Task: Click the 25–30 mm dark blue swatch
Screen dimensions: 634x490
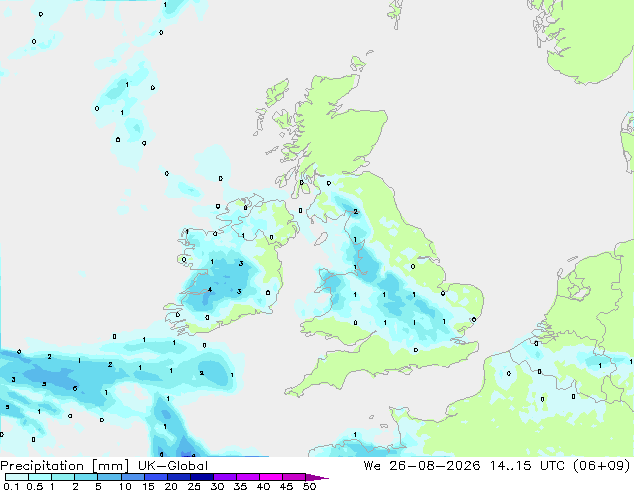Action: pyautogui.click(x=201, y=477)
